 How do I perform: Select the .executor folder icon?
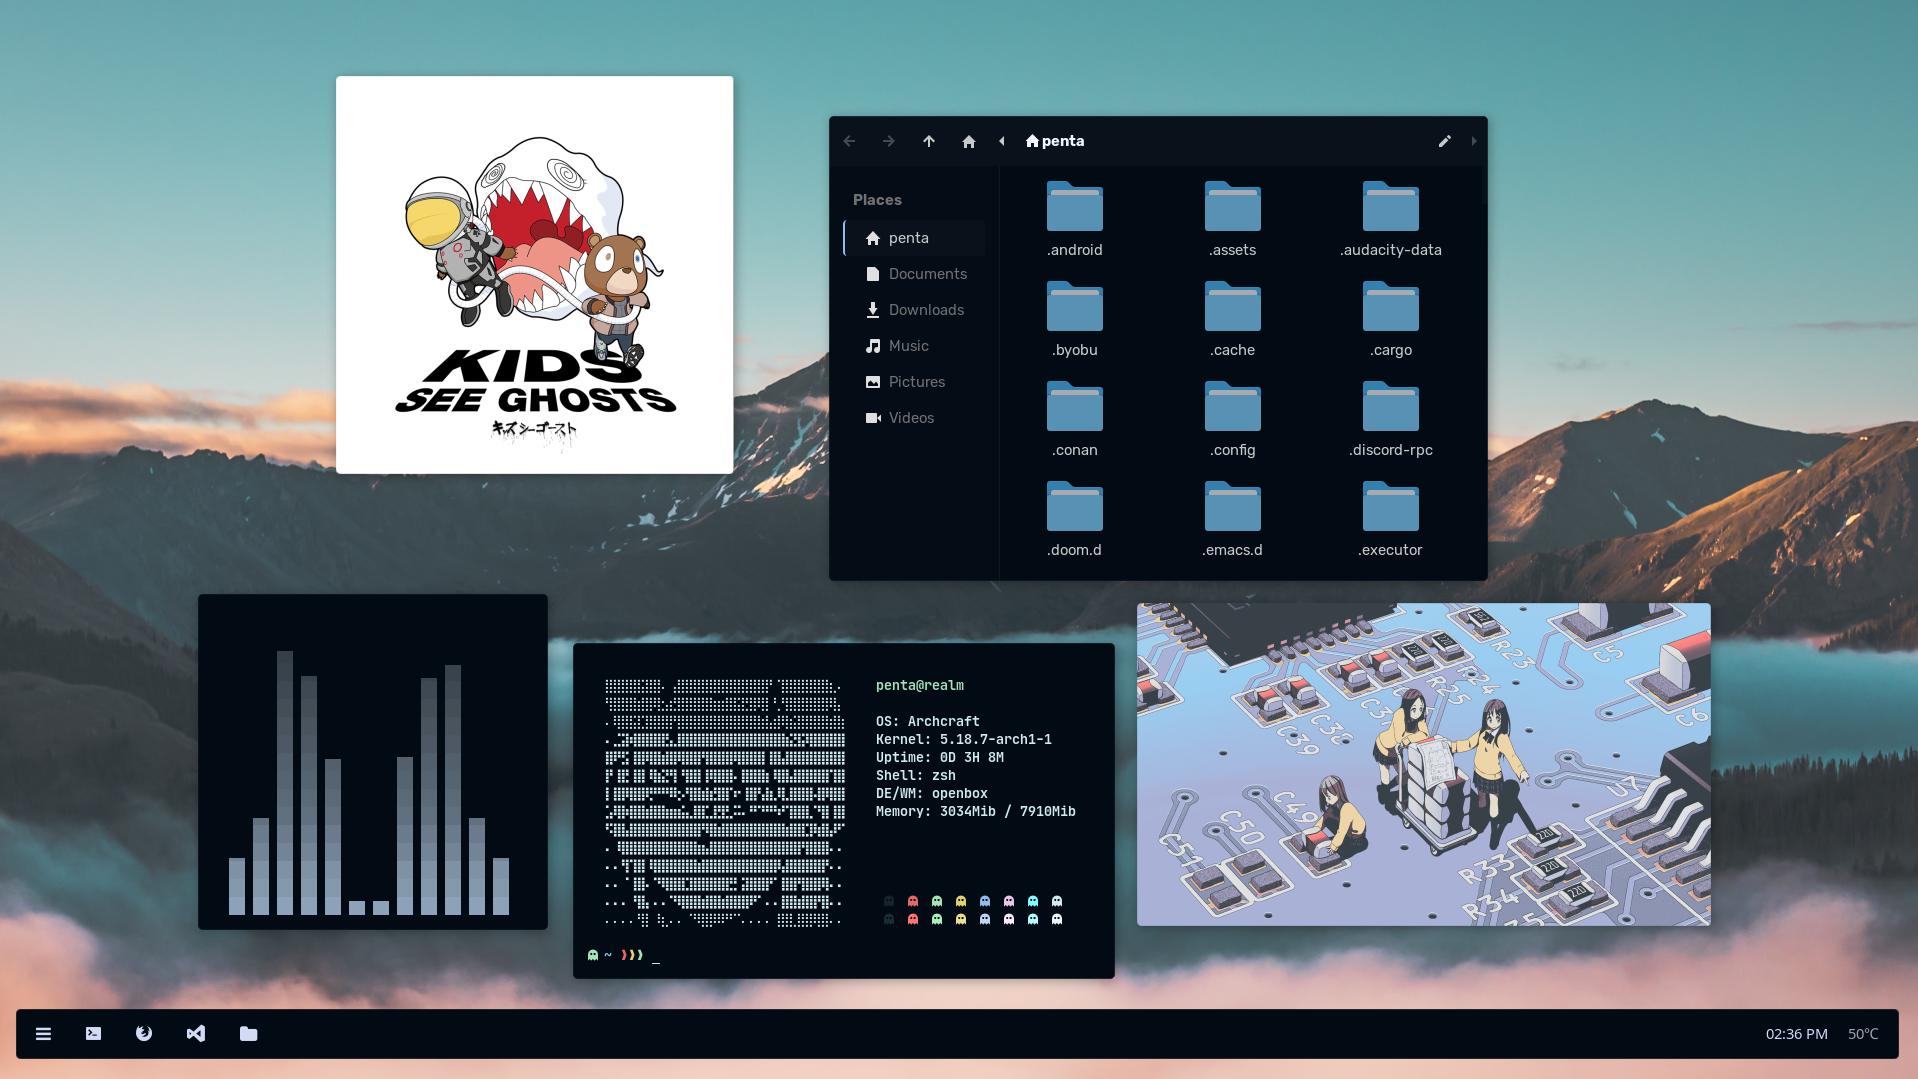coord(1391,507)
